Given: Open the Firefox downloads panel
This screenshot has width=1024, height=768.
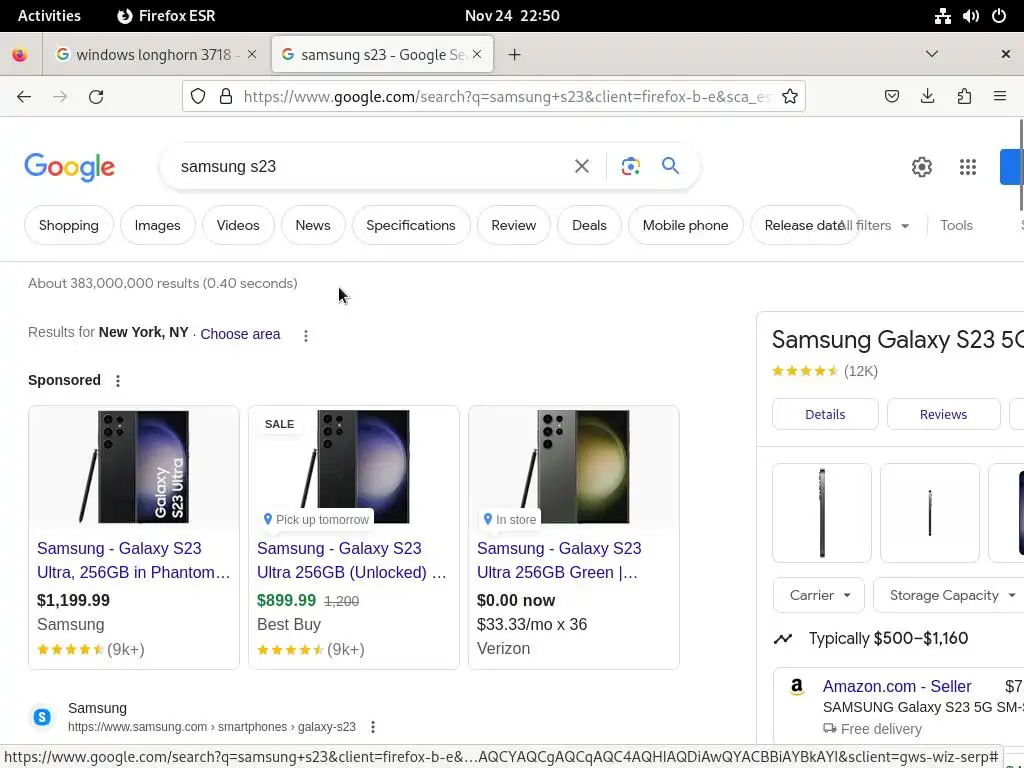Looking at the screenshot, I should tap(927, 97).
